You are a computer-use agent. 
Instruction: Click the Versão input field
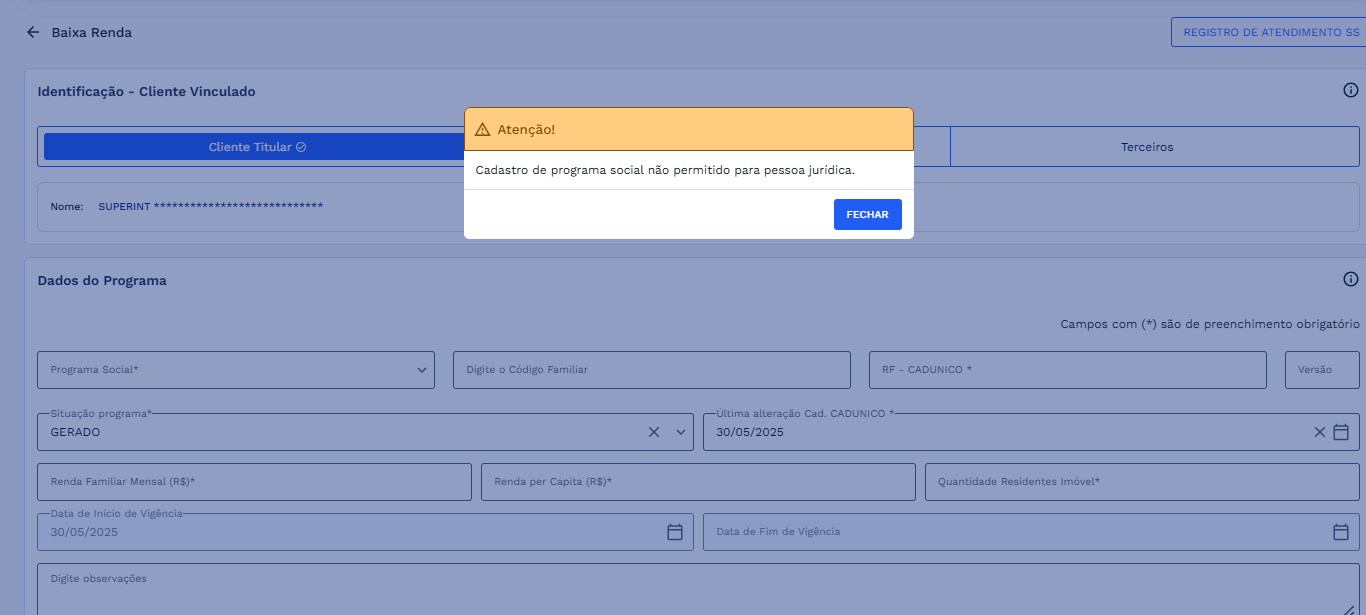(1321, 370)
